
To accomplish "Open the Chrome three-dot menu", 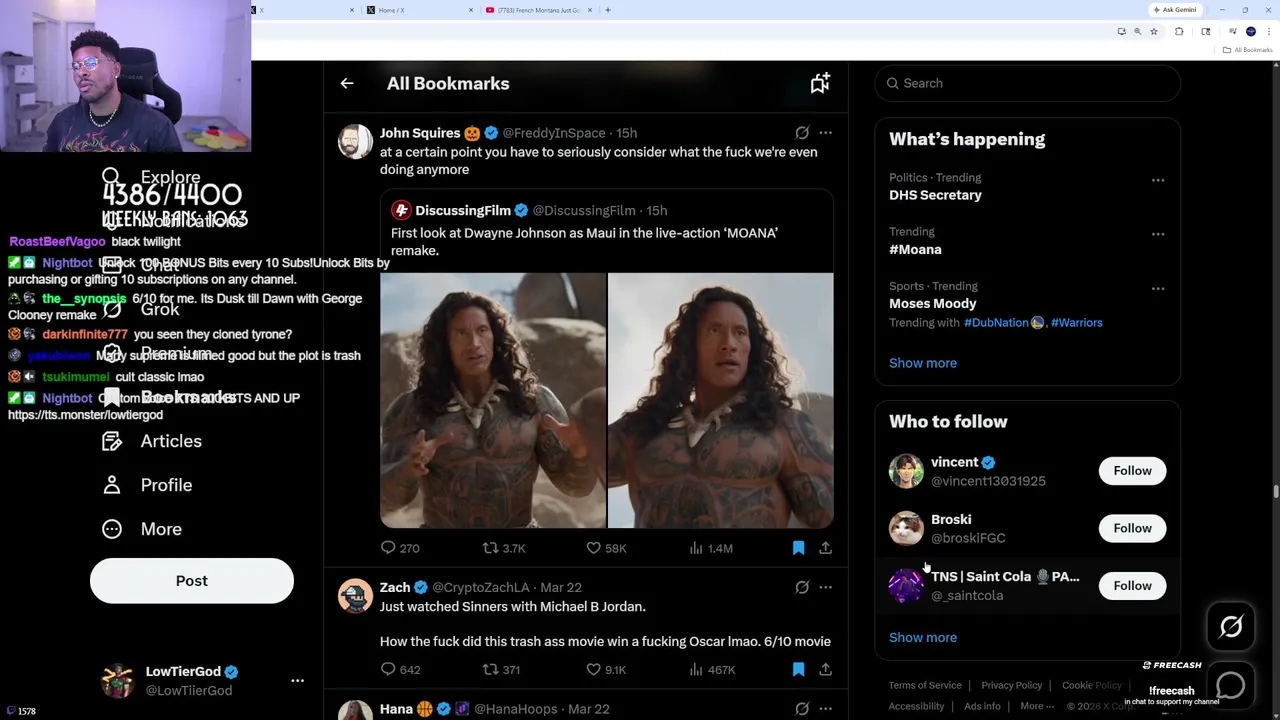I will [1268, 32].
